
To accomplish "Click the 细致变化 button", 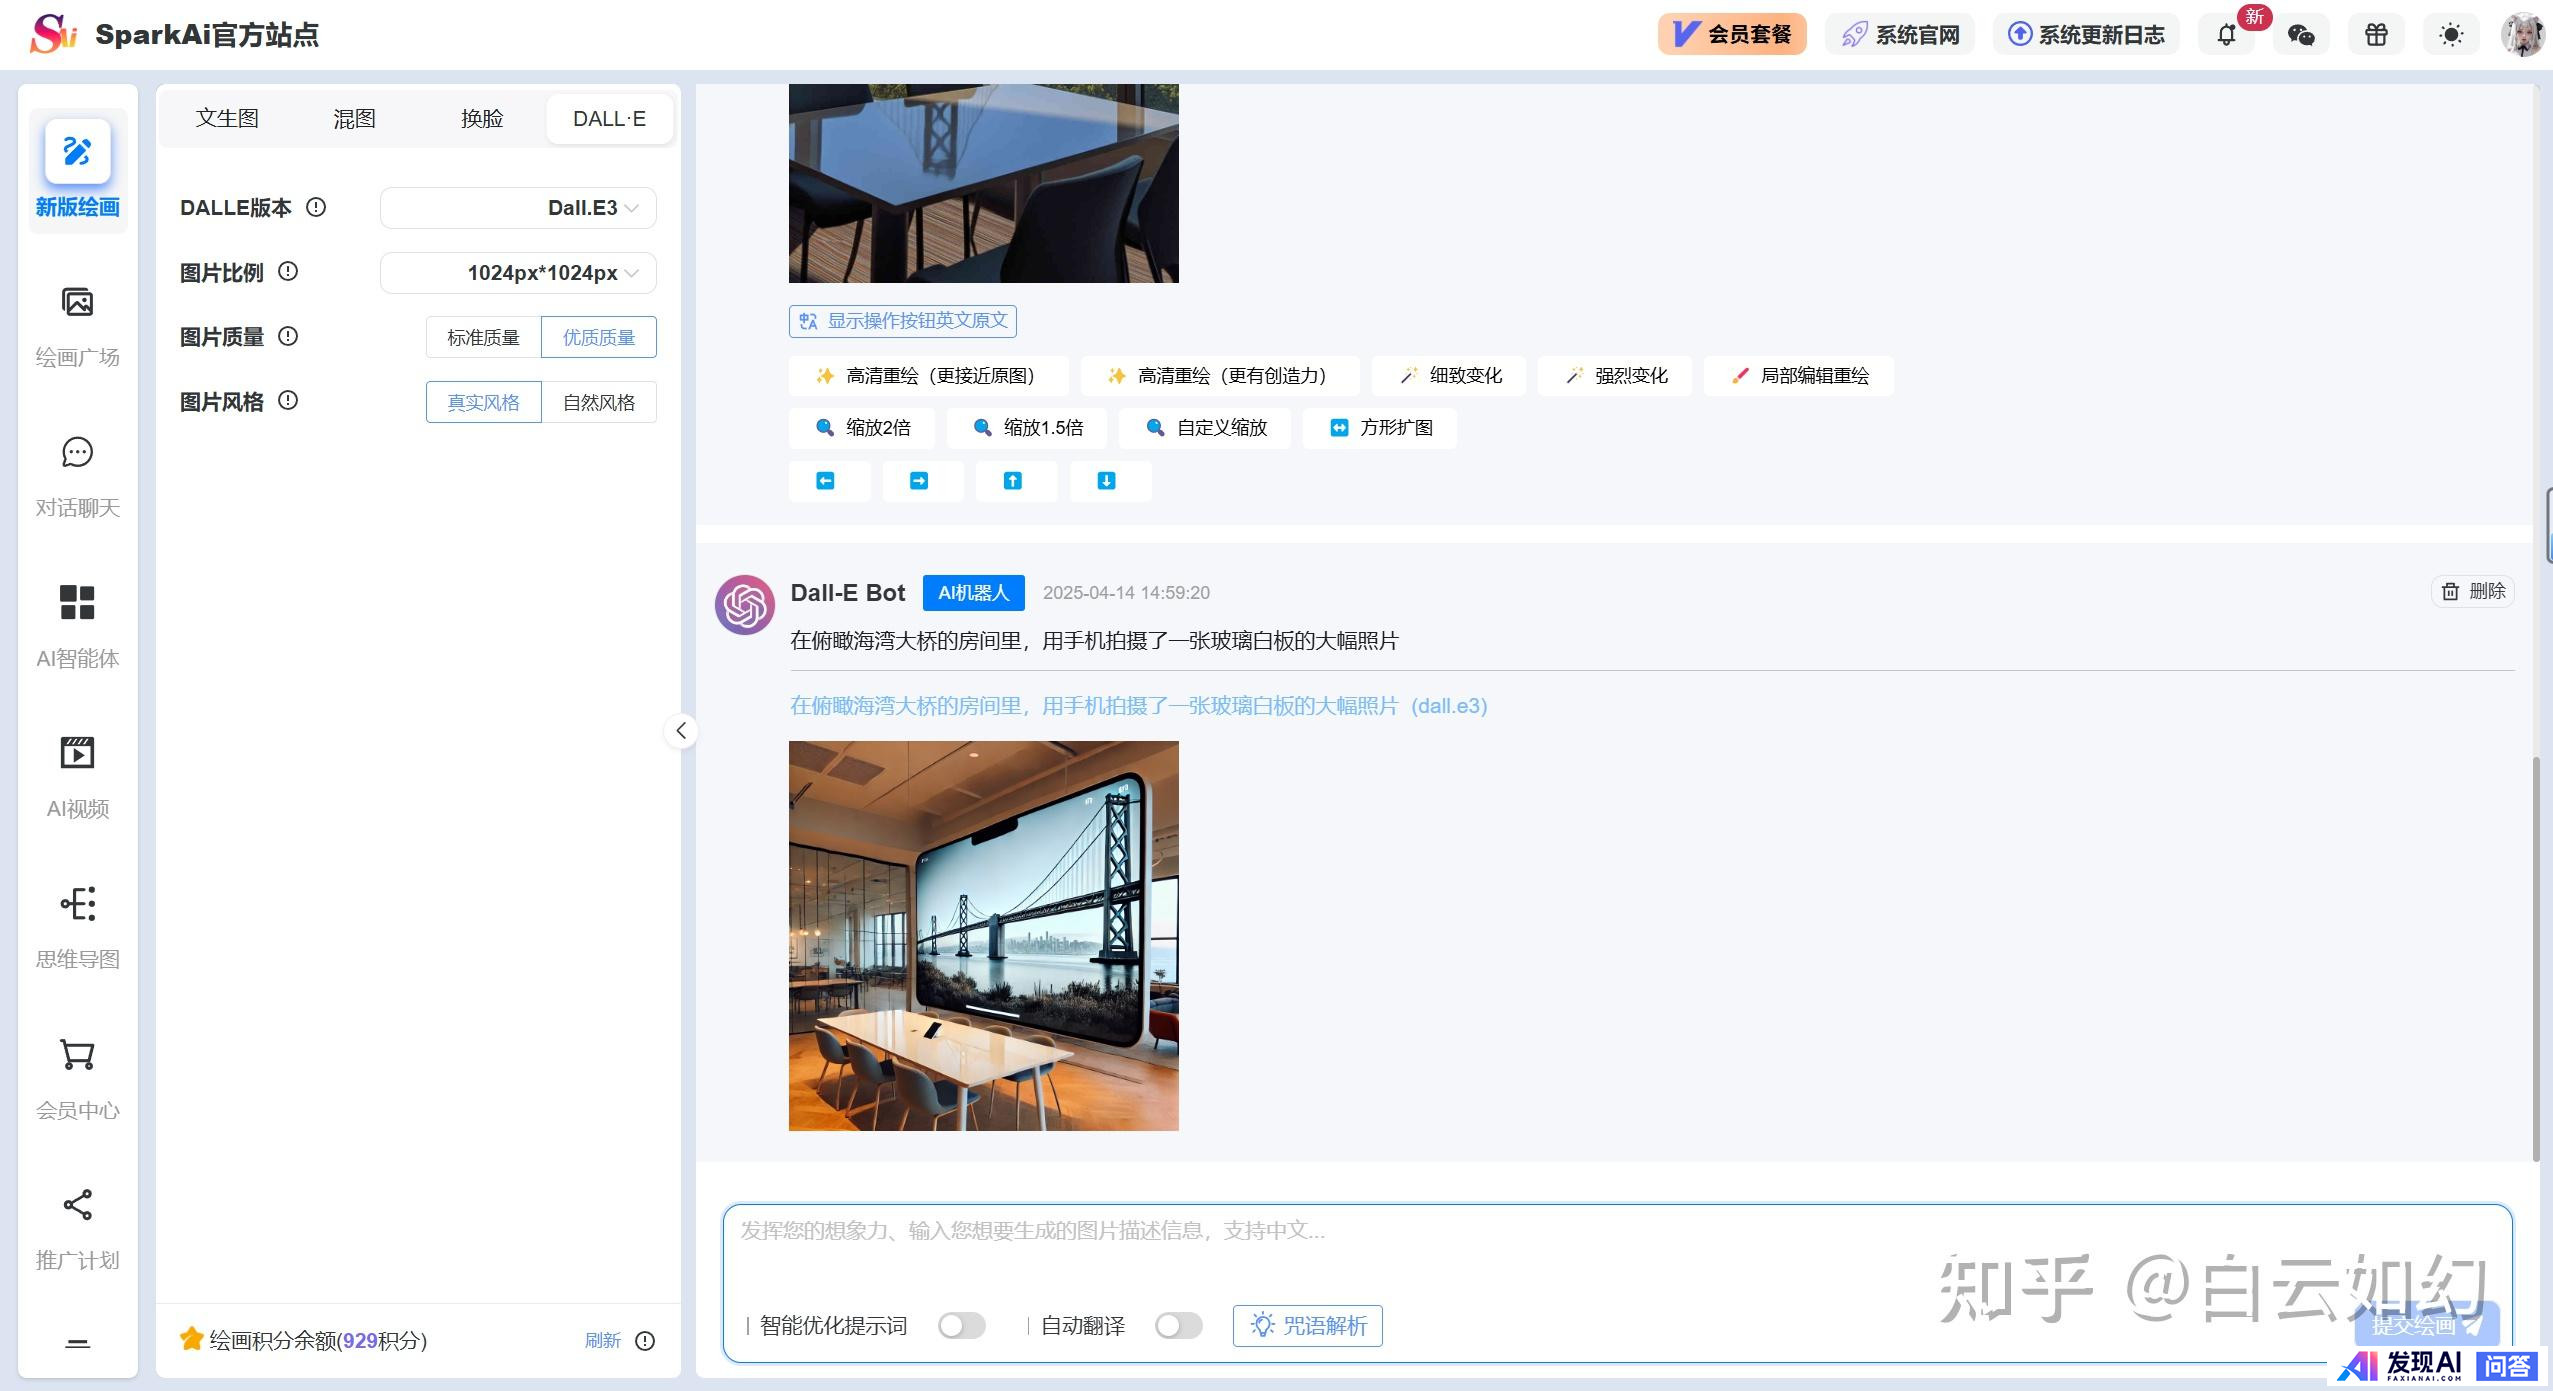I will click(1449, 376).
